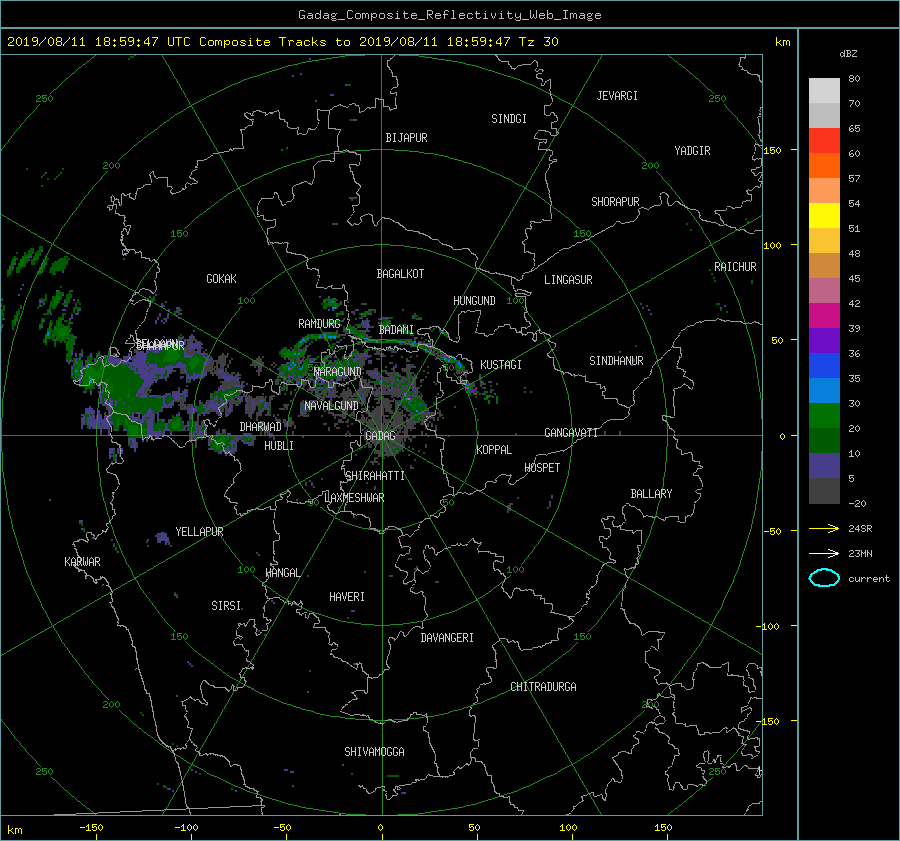Click the current legend label

[x=868, y=579]
